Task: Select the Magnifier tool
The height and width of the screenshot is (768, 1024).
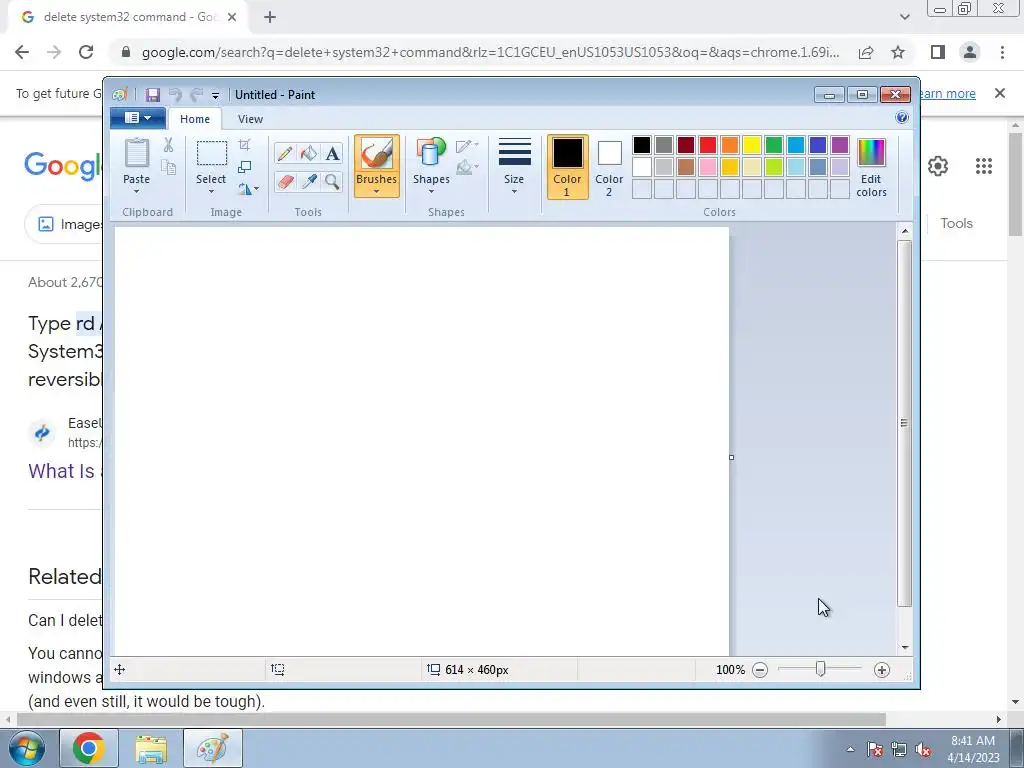Action: point(332,181)
